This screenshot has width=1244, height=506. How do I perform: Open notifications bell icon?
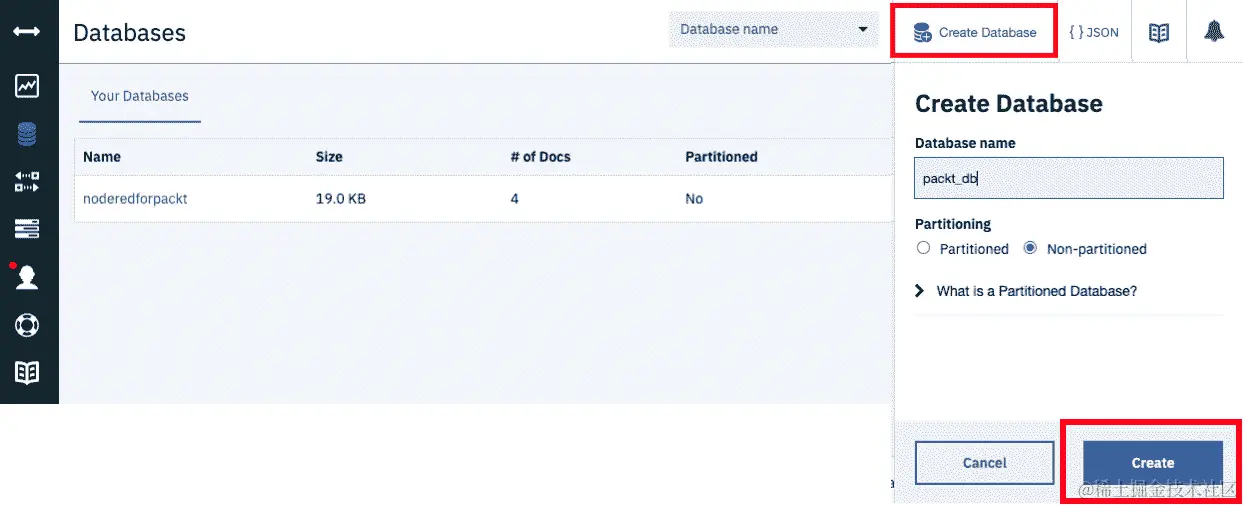click(1214, 32)
